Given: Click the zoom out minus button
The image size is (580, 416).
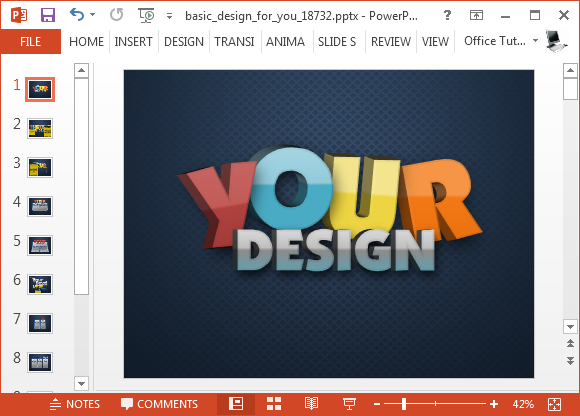Looking at the screenshot, I should point(377,404).
